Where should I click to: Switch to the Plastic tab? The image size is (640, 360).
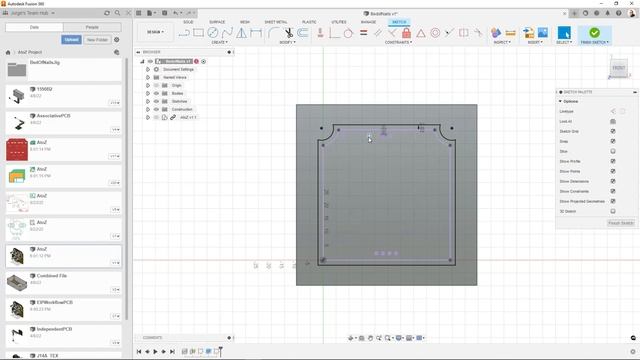coord(309,22)
